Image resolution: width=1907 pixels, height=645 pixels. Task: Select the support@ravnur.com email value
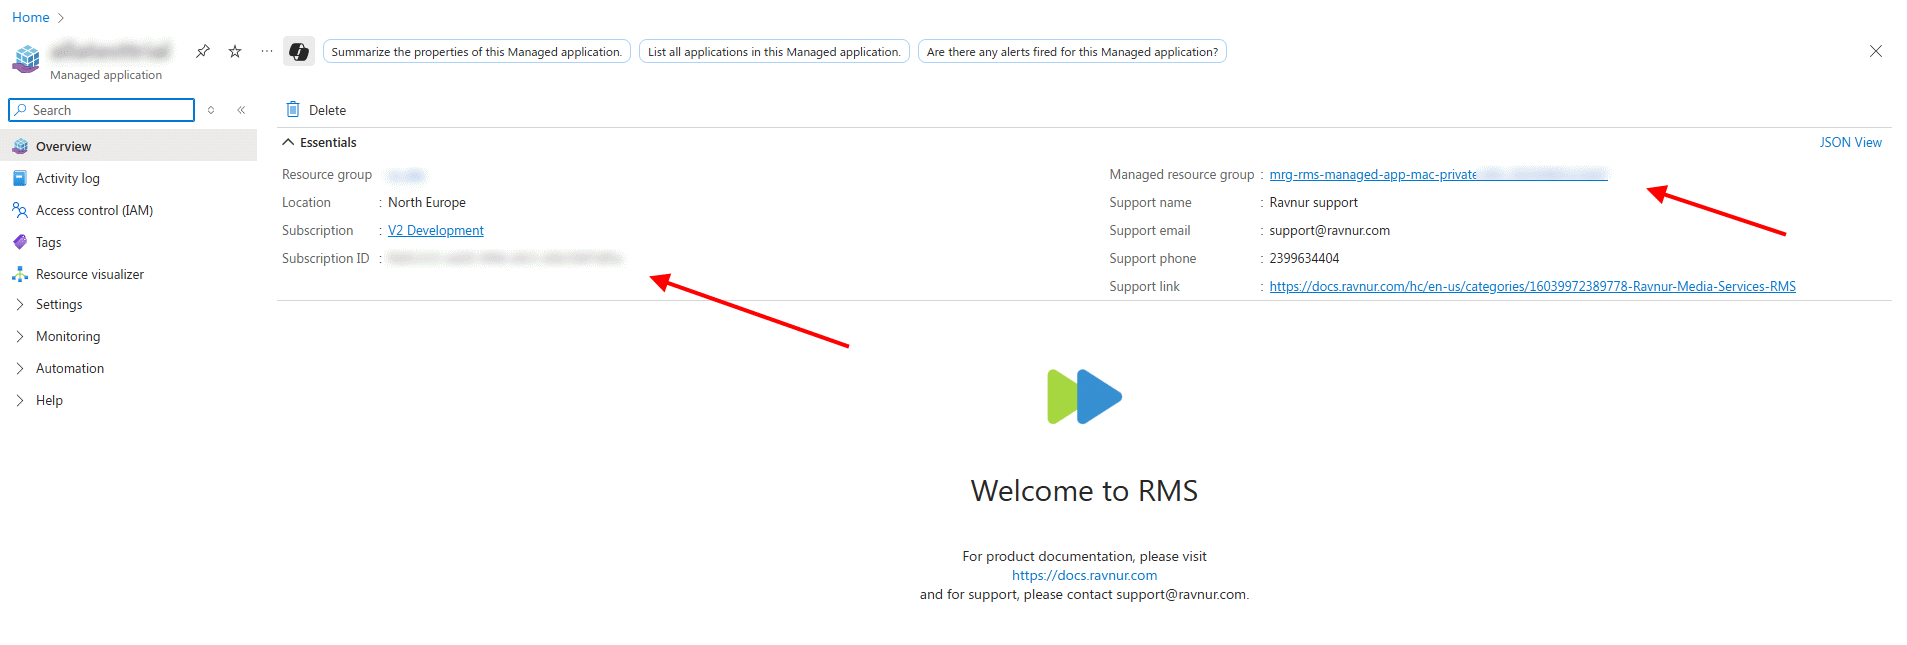pos(1329,230)
